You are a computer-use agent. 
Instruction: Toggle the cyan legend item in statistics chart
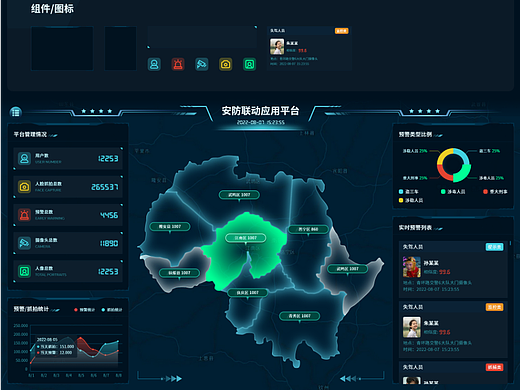pos(112,310)
